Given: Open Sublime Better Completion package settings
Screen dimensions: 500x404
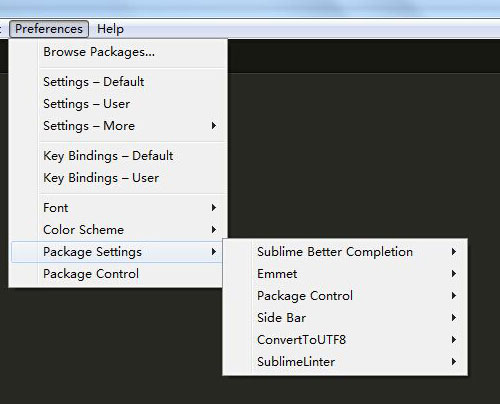Looking at the screenshot, I should point(345,252).
